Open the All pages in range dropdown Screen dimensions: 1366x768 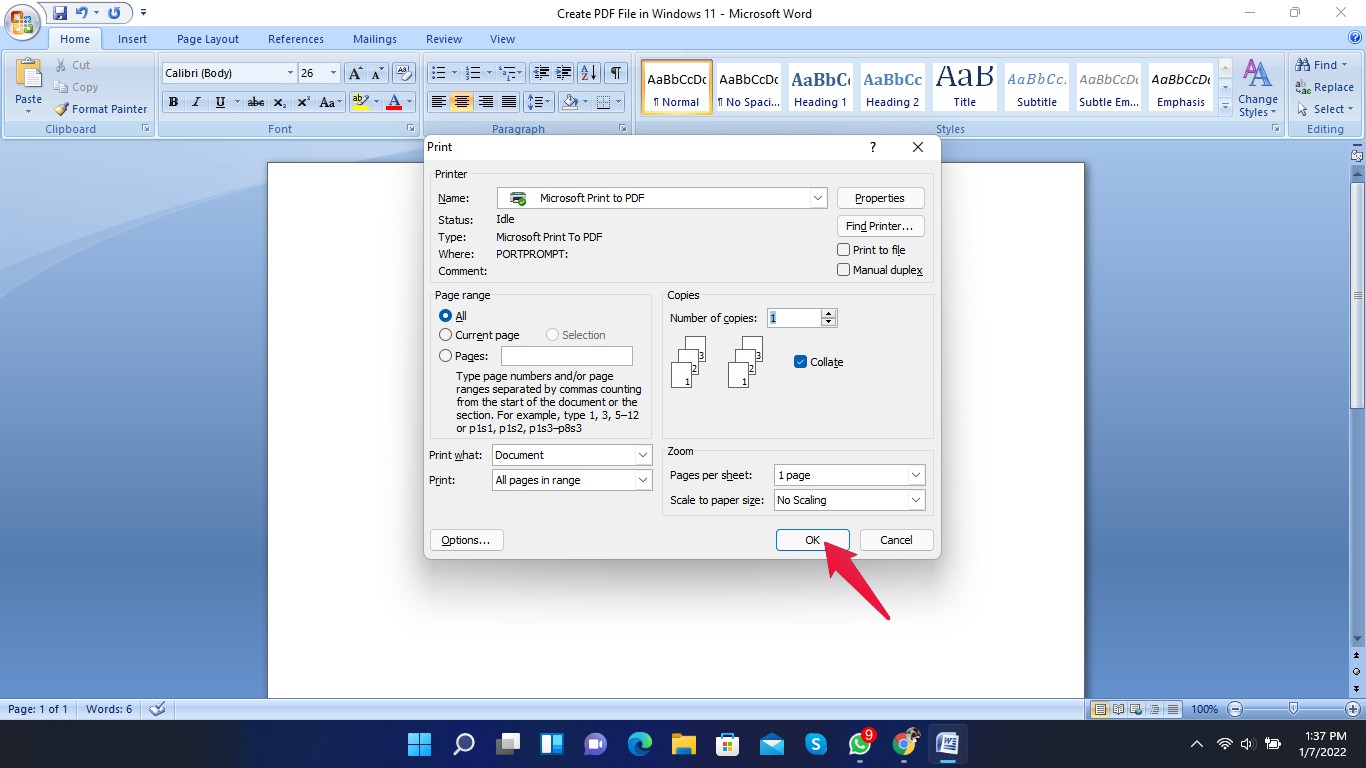point(643,480)
